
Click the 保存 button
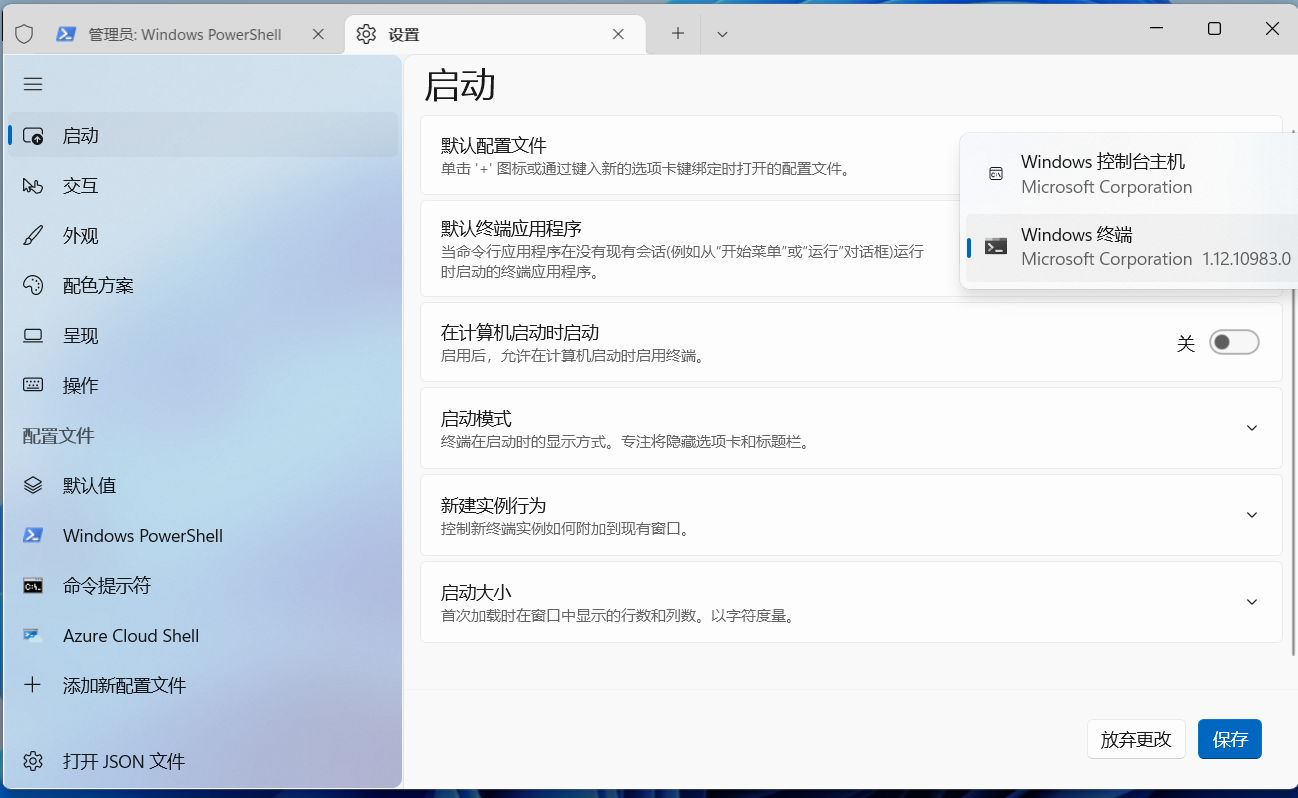pos(1230,739)
